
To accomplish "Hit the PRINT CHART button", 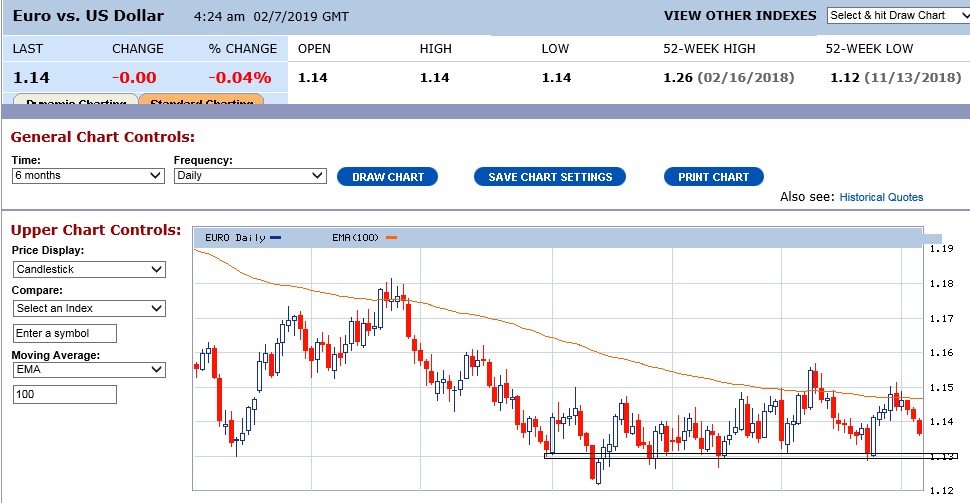I will coord(713,177).
